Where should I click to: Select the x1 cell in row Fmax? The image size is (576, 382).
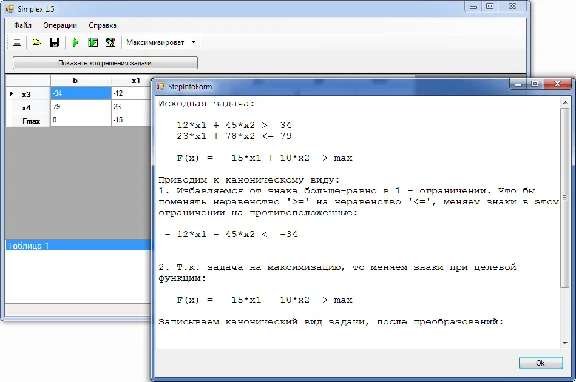click(x=132, y=120)
